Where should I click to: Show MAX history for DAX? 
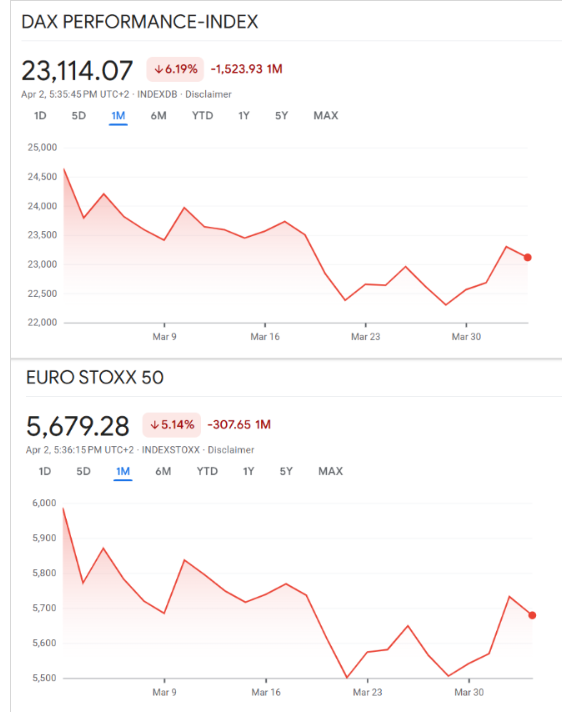325,115
